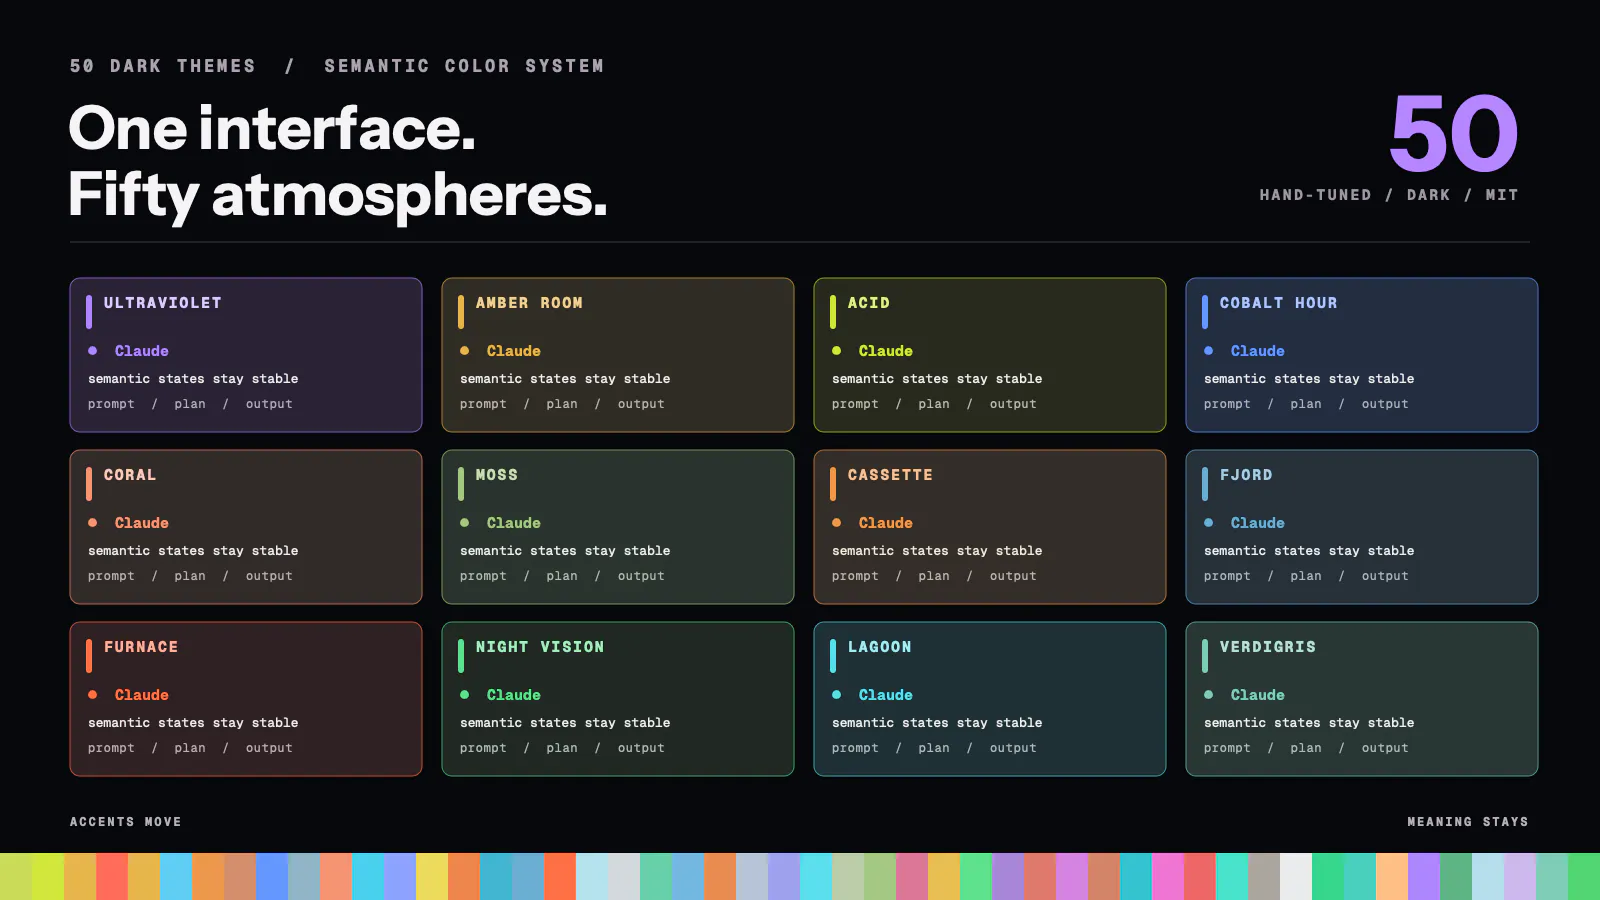Select the CORAL theme title
The height and width of the screenshot is (900, 1600).
tap(130, 475)
